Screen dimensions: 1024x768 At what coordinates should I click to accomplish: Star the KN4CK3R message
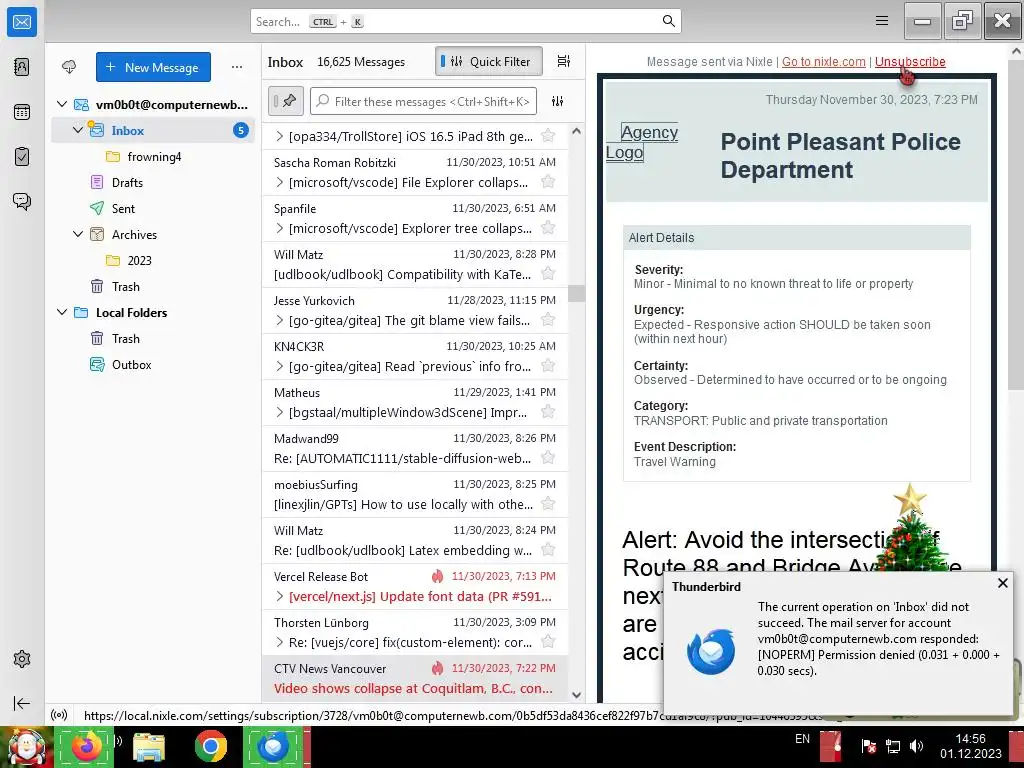pos(548,366)
